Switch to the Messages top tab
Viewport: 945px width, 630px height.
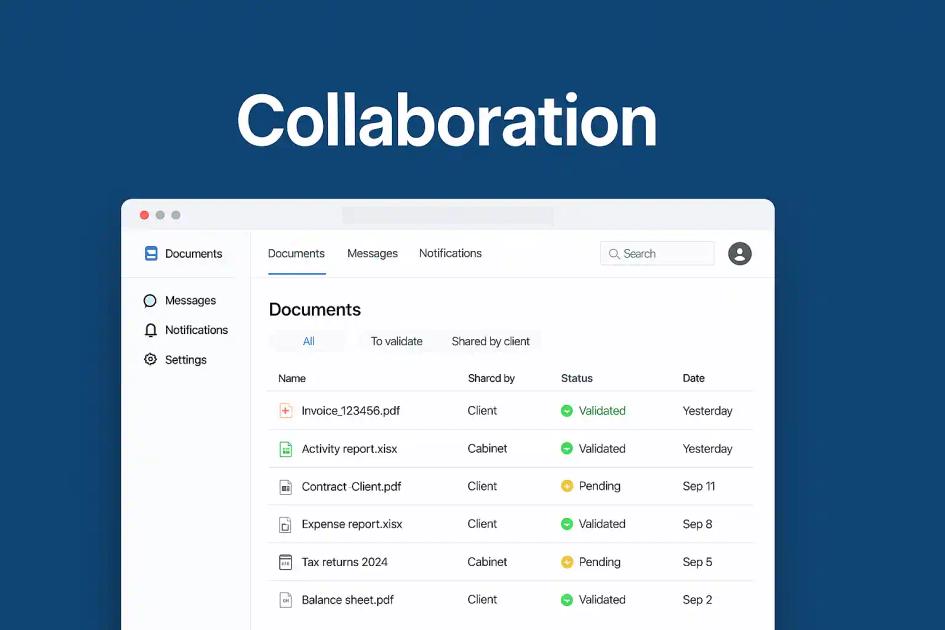372,253
